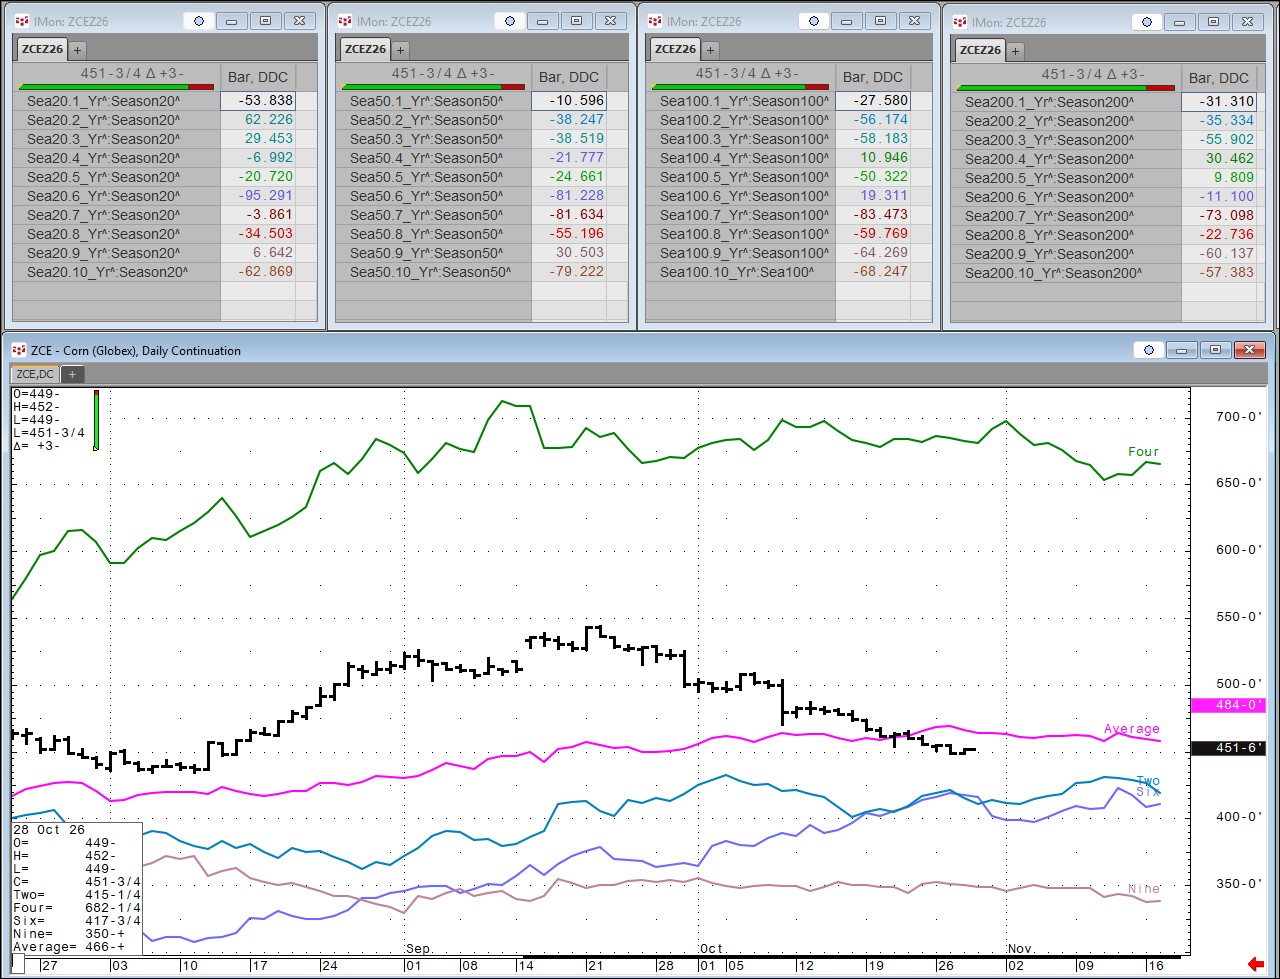Select the Sea200.4_Yr^:Season200^ row
Viewport: 1280px width, 979px height.
coord(1066,159)
